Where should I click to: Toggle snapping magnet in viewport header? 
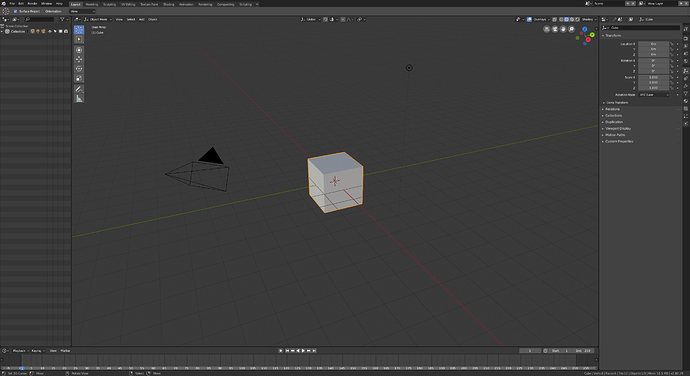pyautogui.click(x=326, y=19)
